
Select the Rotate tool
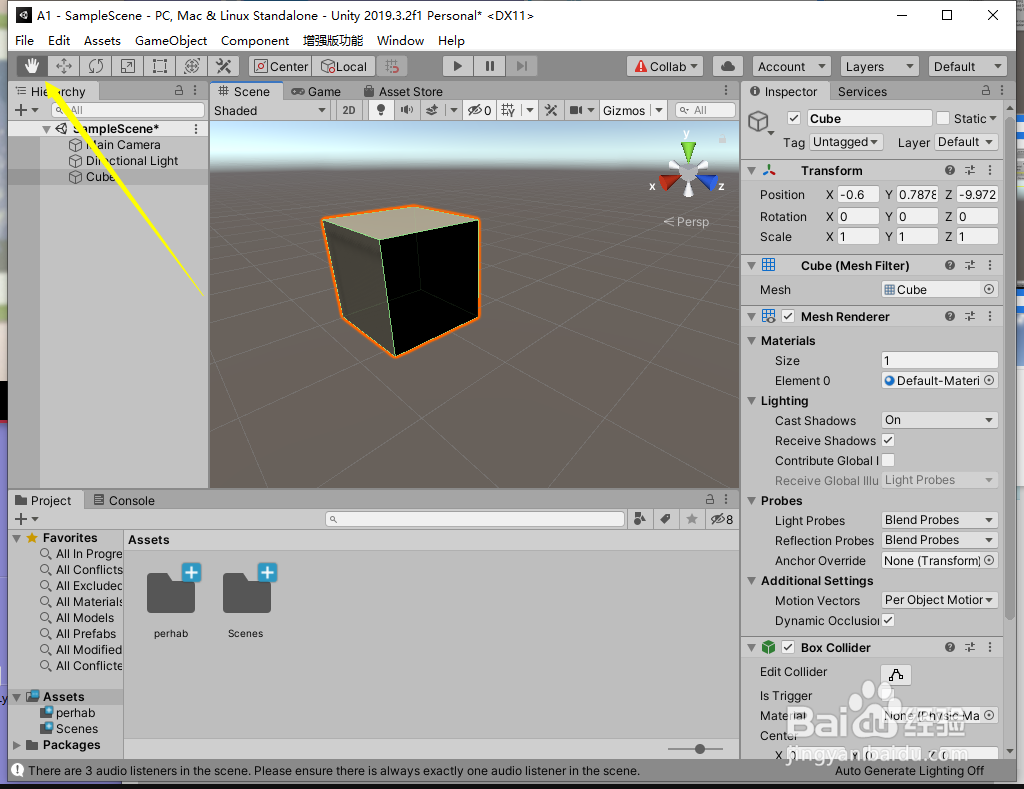tap(95, 66)
